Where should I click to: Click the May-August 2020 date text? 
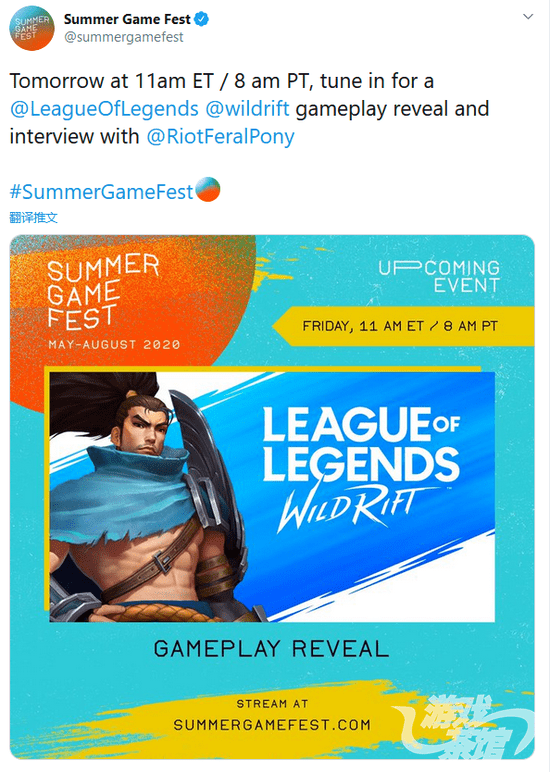click(114, 344)
